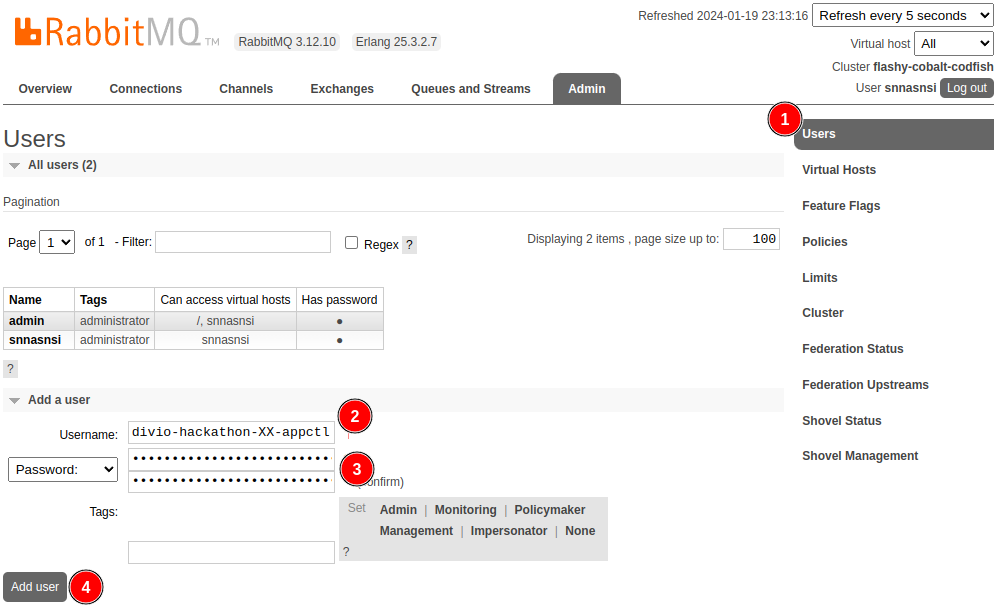Open the Password type dropdown
997x614 pixels.
coord(62,469)
